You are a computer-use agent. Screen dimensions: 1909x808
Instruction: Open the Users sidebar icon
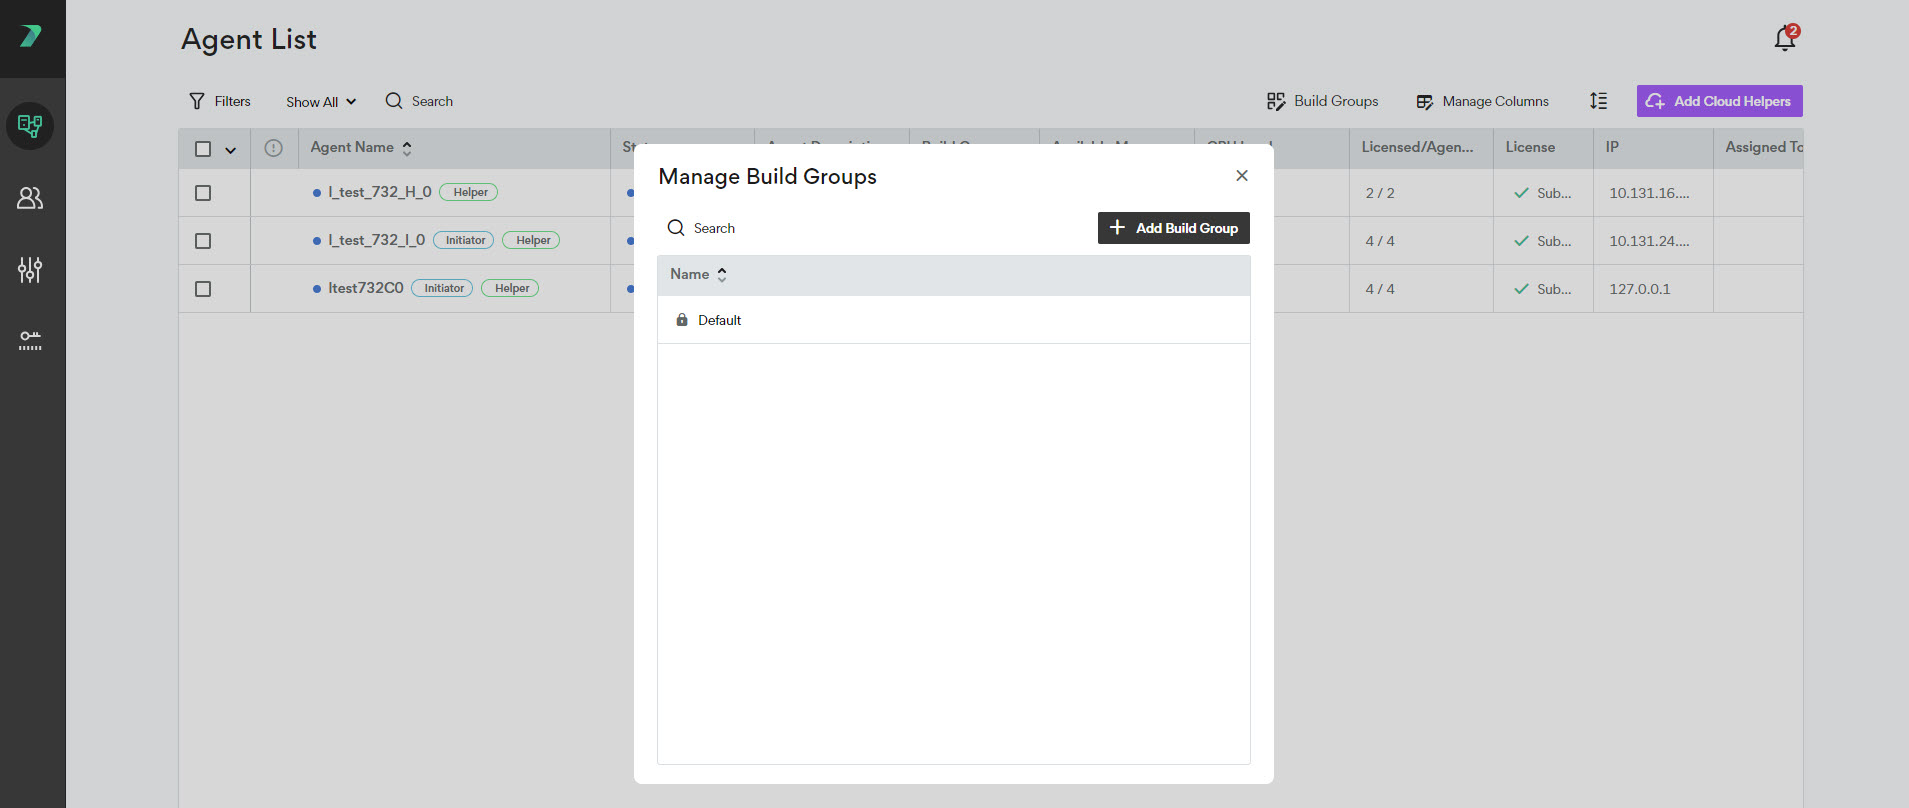tap(30, 198)
